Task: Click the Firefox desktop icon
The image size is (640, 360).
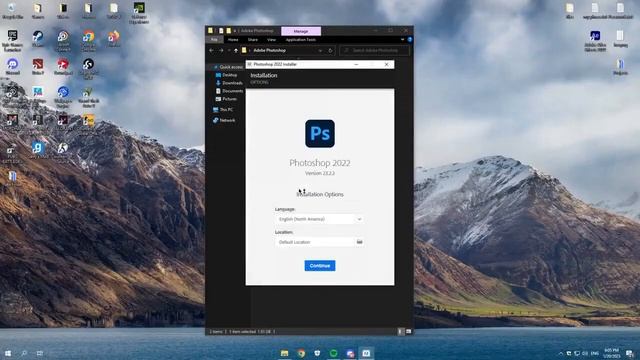Action: coord(113,39)
